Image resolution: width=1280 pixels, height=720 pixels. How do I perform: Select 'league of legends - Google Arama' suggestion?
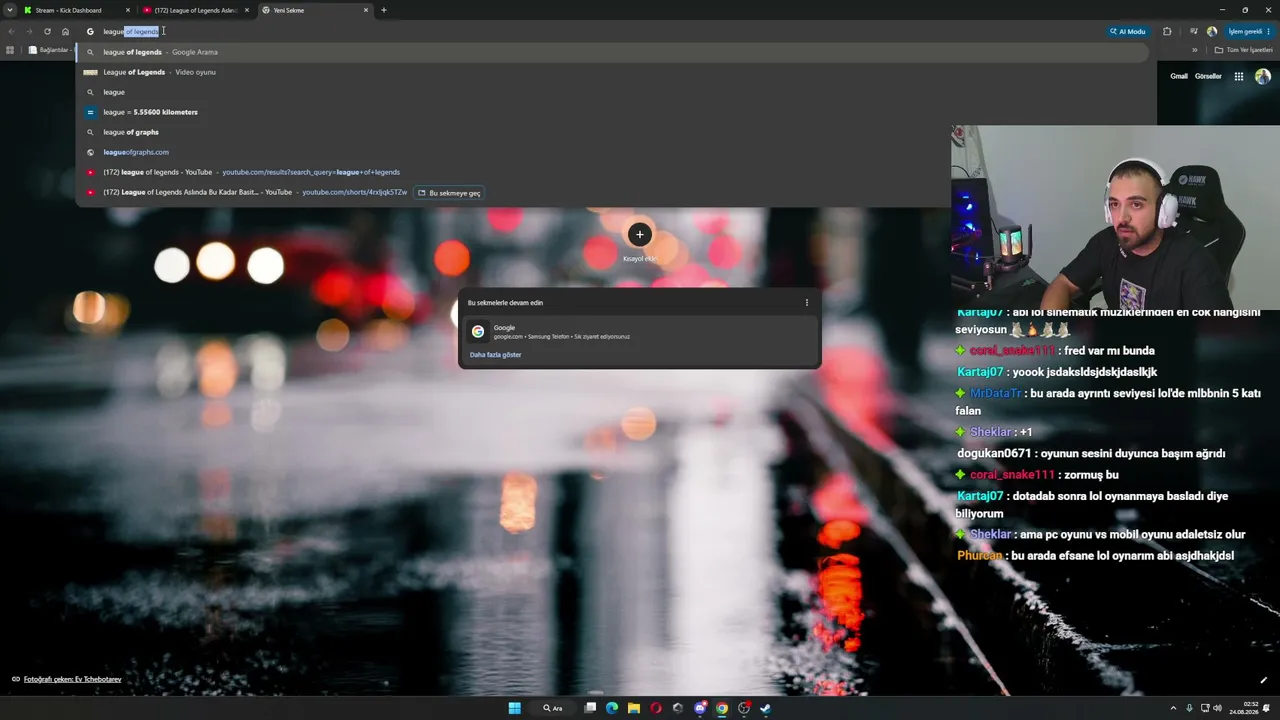(x=612, y=52)
